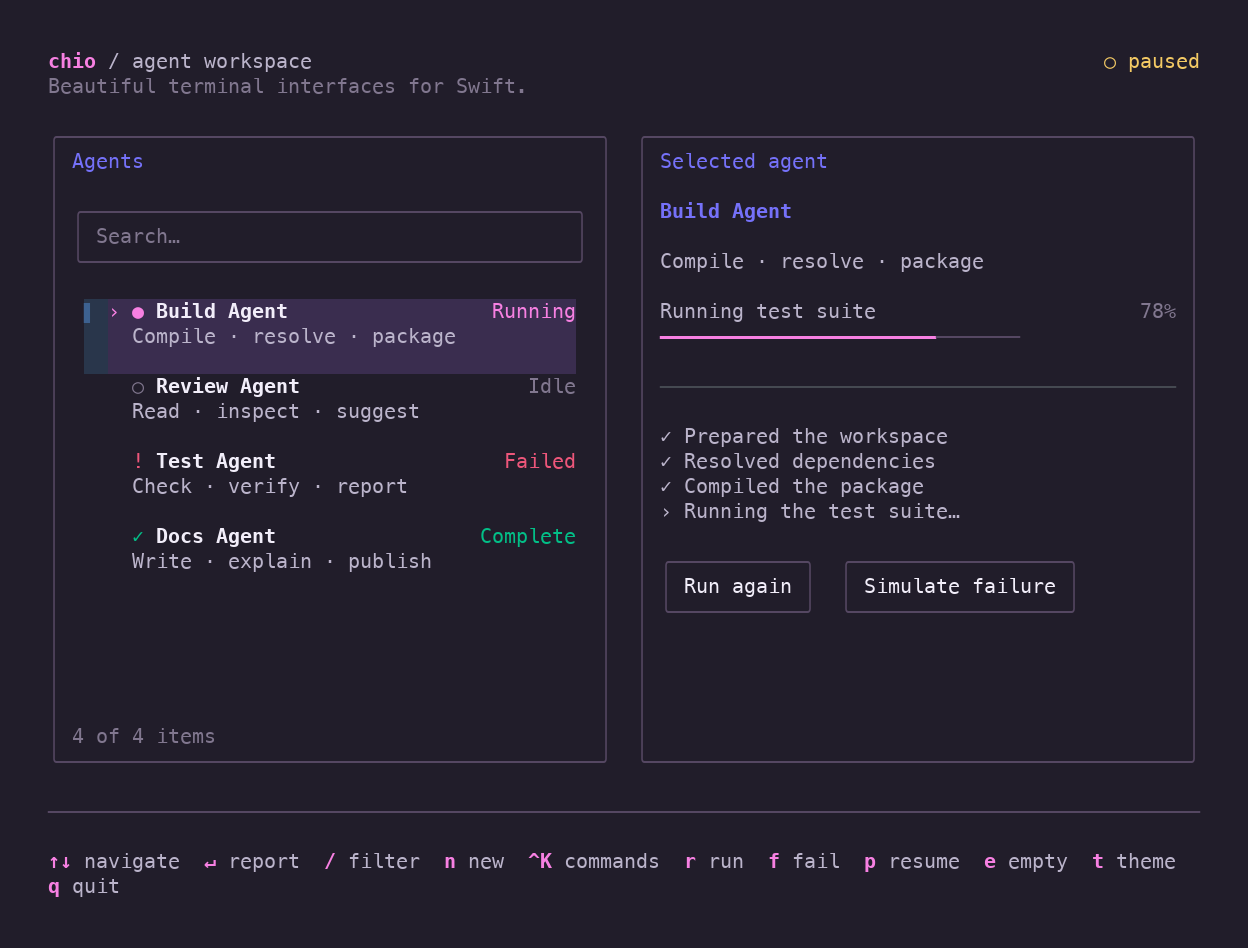Click the f fail shortcut hint
Image resolution: width=1248 pixels, height=948 pixels.
804,862
